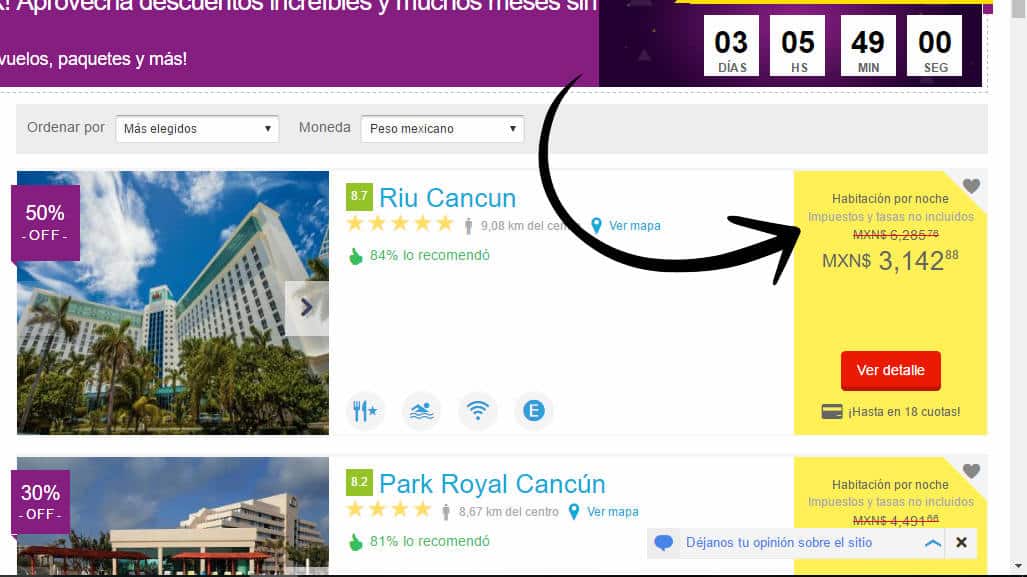Image resolution: width=1027 pixels, height=577 pixels.
Task: Open the Moneda 'Peso mexicano' dropdown
Action: [x=442, y=129]
